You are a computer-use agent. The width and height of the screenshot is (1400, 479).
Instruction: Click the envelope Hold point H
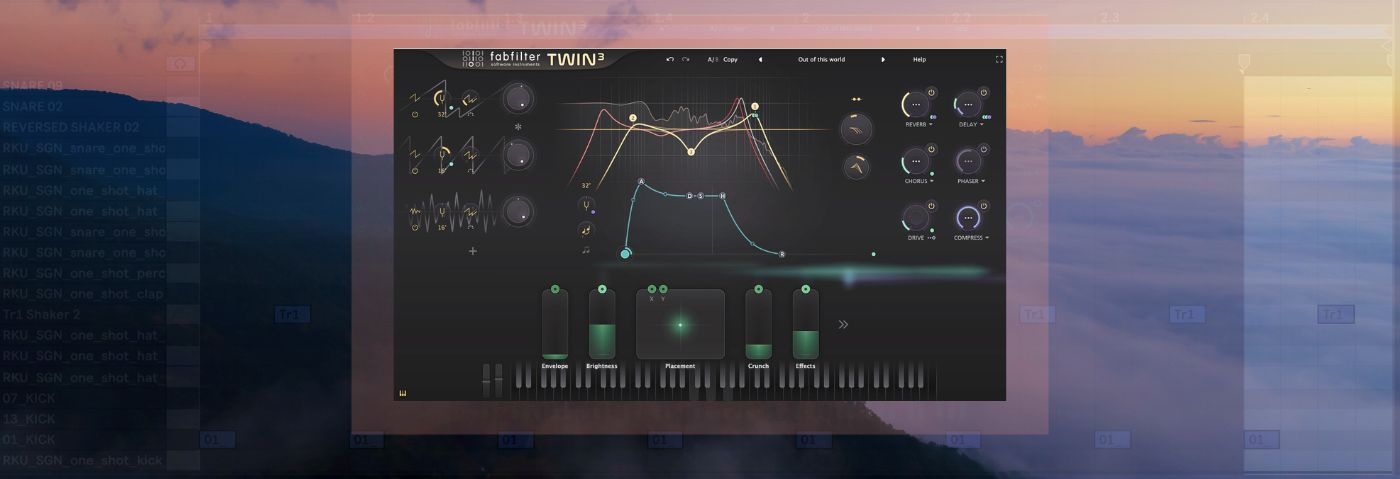pos(722,196)
